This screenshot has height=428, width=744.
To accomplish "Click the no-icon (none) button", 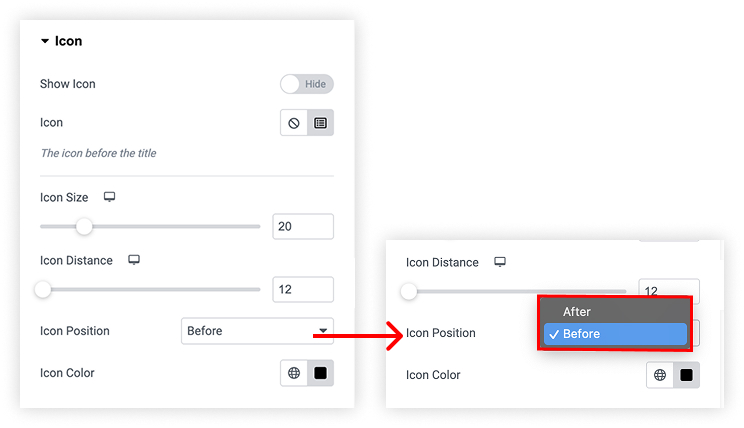I will pyautogui.click(x=294, y=123).
